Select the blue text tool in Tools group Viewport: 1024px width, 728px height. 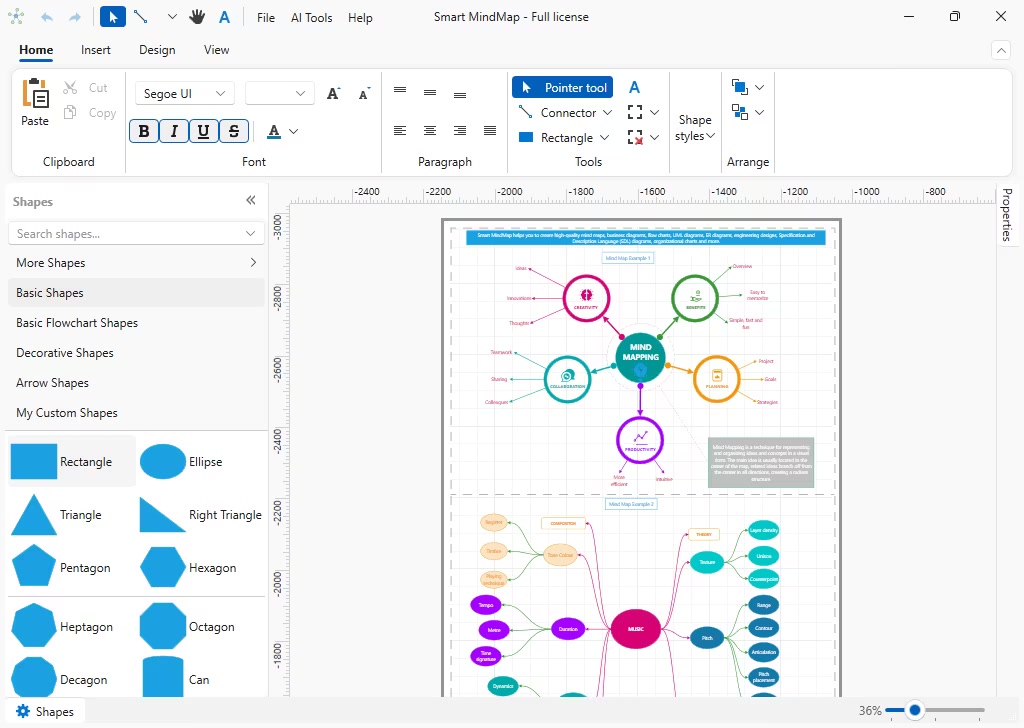pos(634,87)
